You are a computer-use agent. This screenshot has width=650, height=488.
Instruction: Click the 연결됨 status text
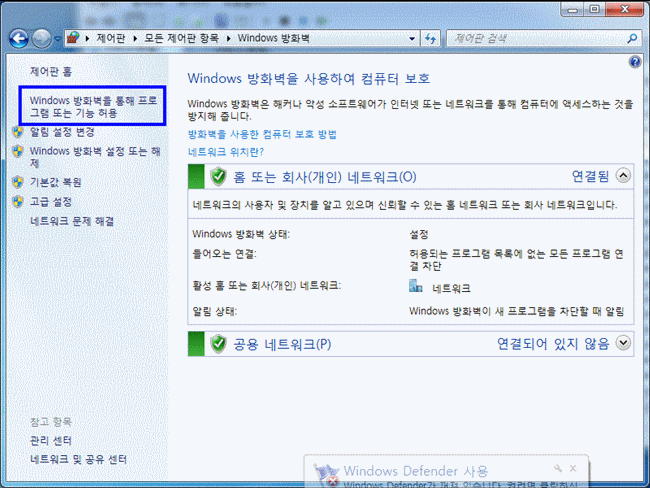click(x=590, y=176)
